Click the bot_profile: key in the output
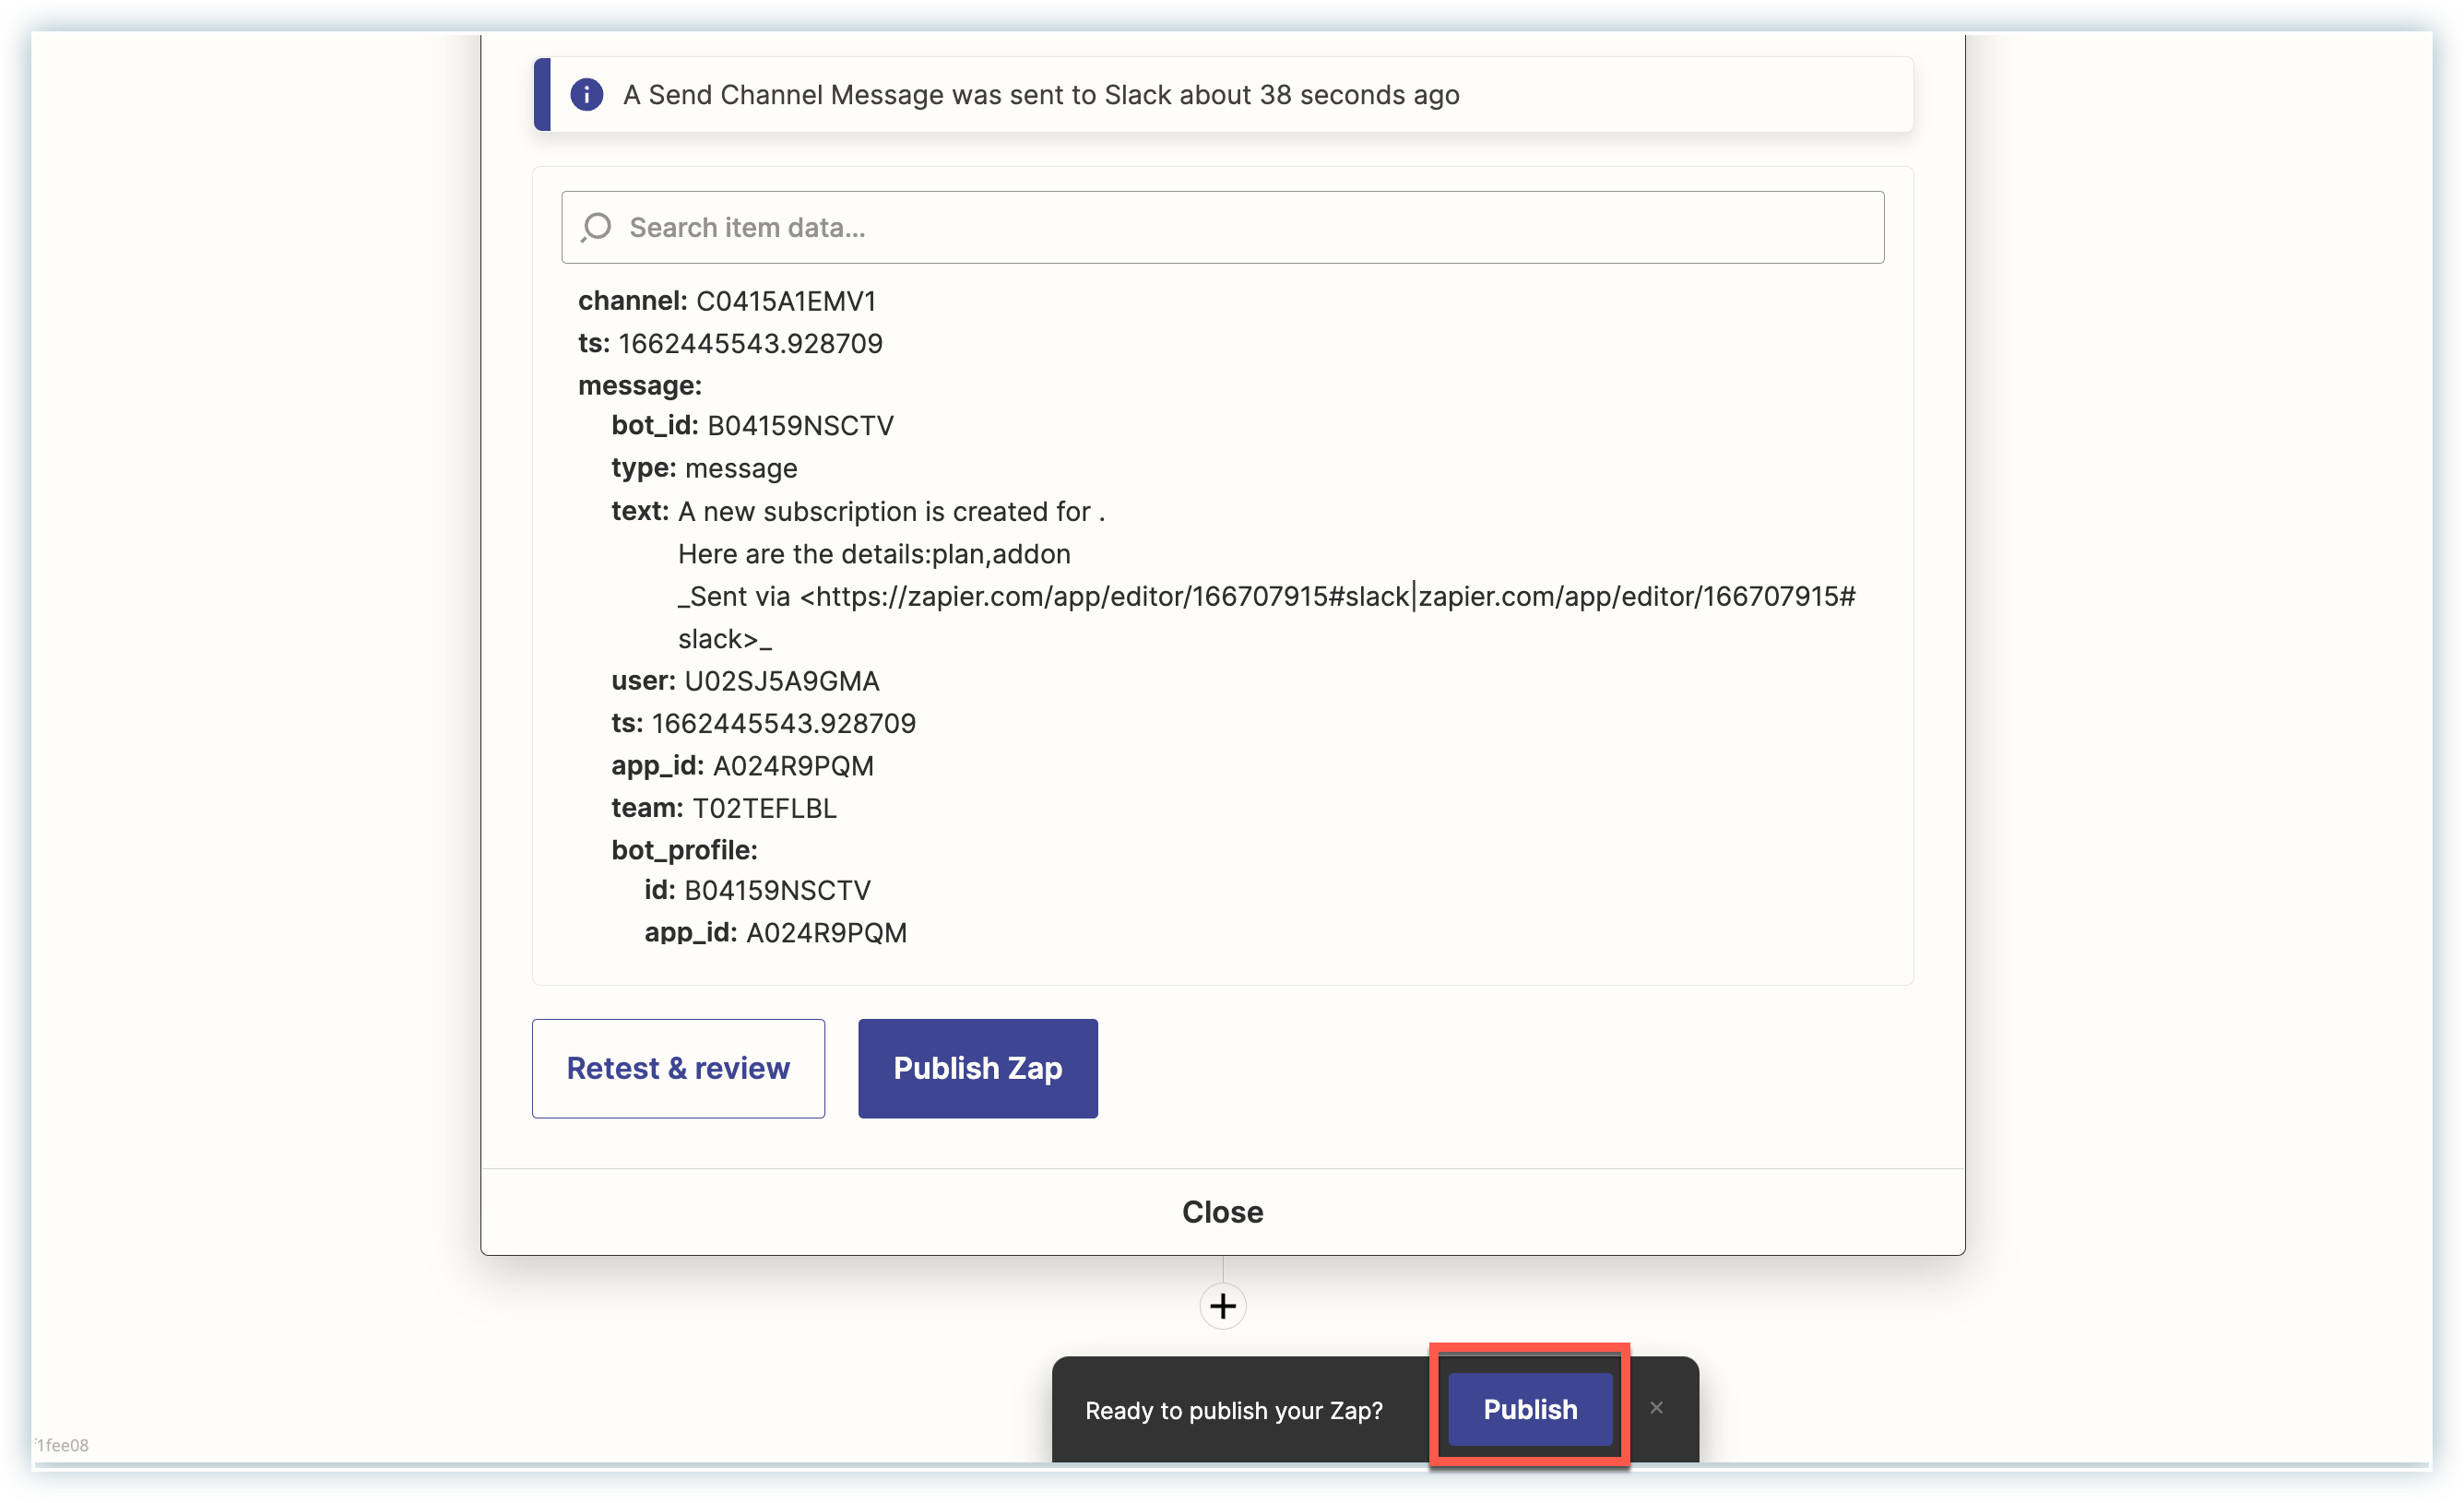The width and height of the screenshot is (2464, 1503). [x=684, y=850]
